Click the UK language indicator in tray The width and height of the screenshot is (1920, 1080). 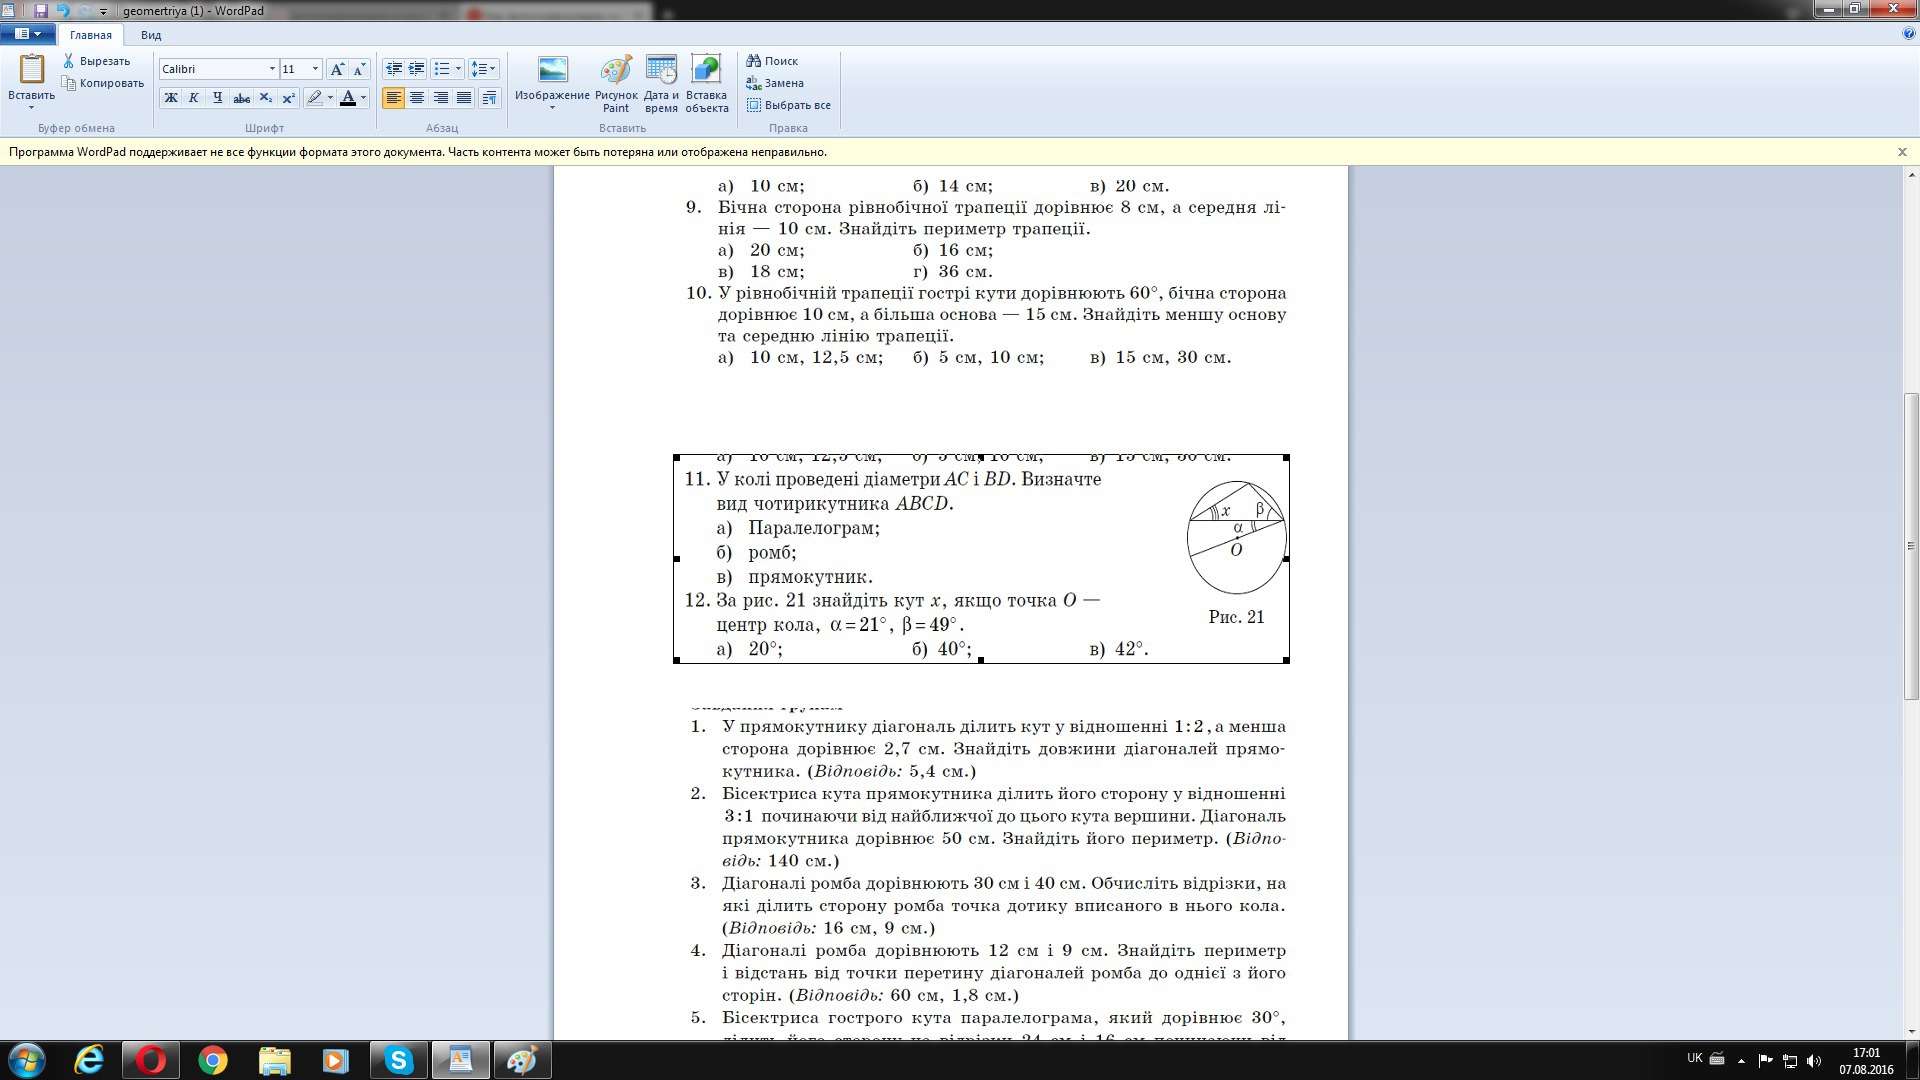pyautogui.click(x=1694, y=1058)
